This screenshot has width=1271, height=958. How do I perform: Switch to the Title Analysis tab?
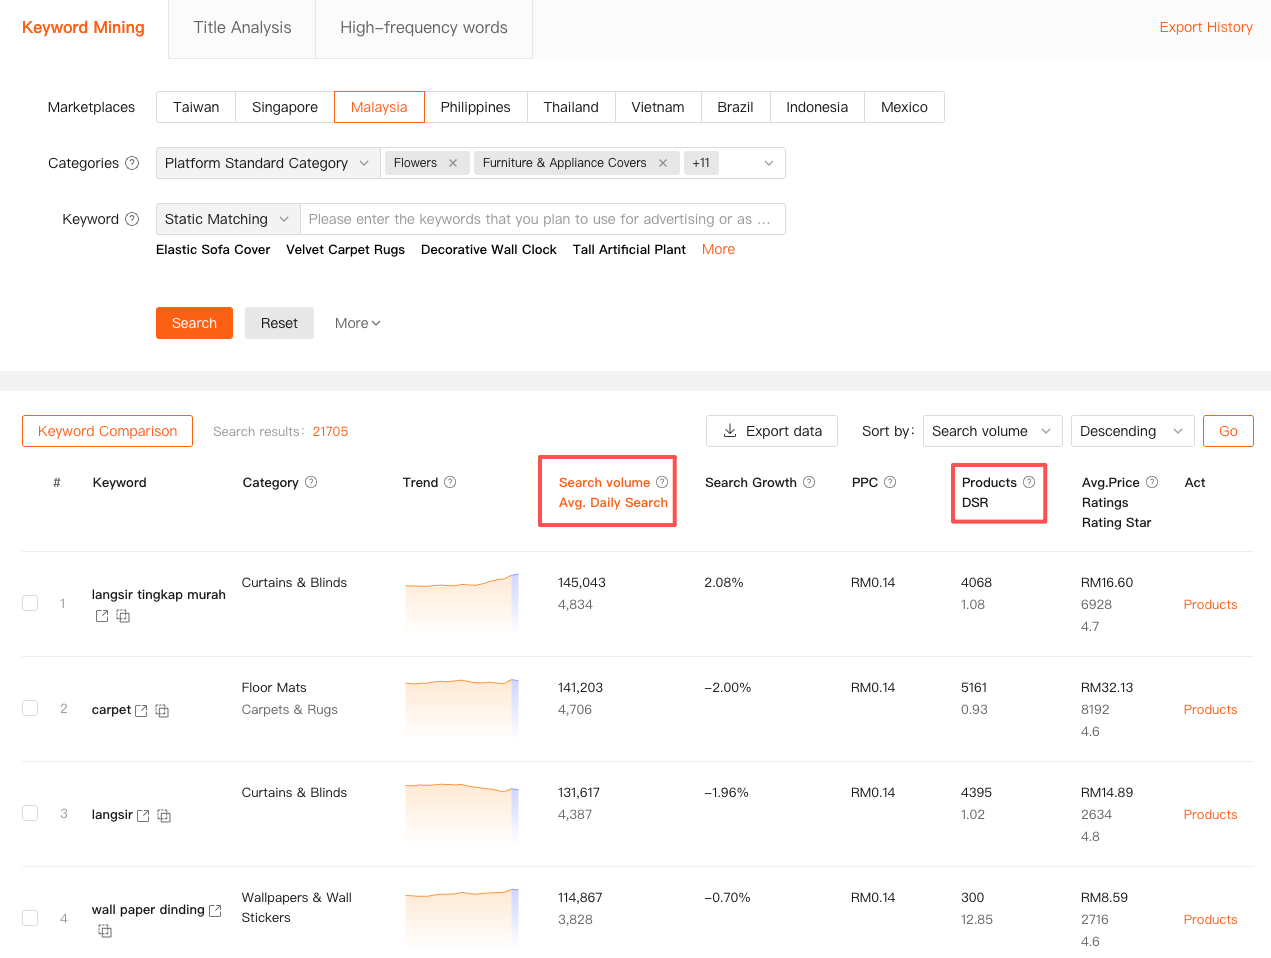pyautogui.click(x=242, y=28)
